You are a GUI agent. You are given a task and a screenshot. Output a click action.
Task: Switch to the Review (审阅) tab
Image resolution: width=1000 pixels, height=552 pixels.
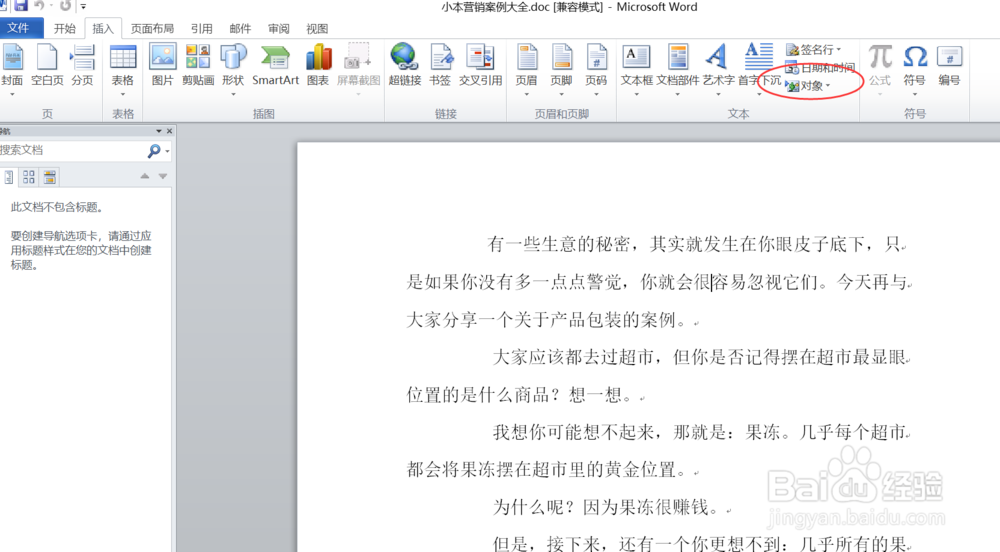pos(278,29)
